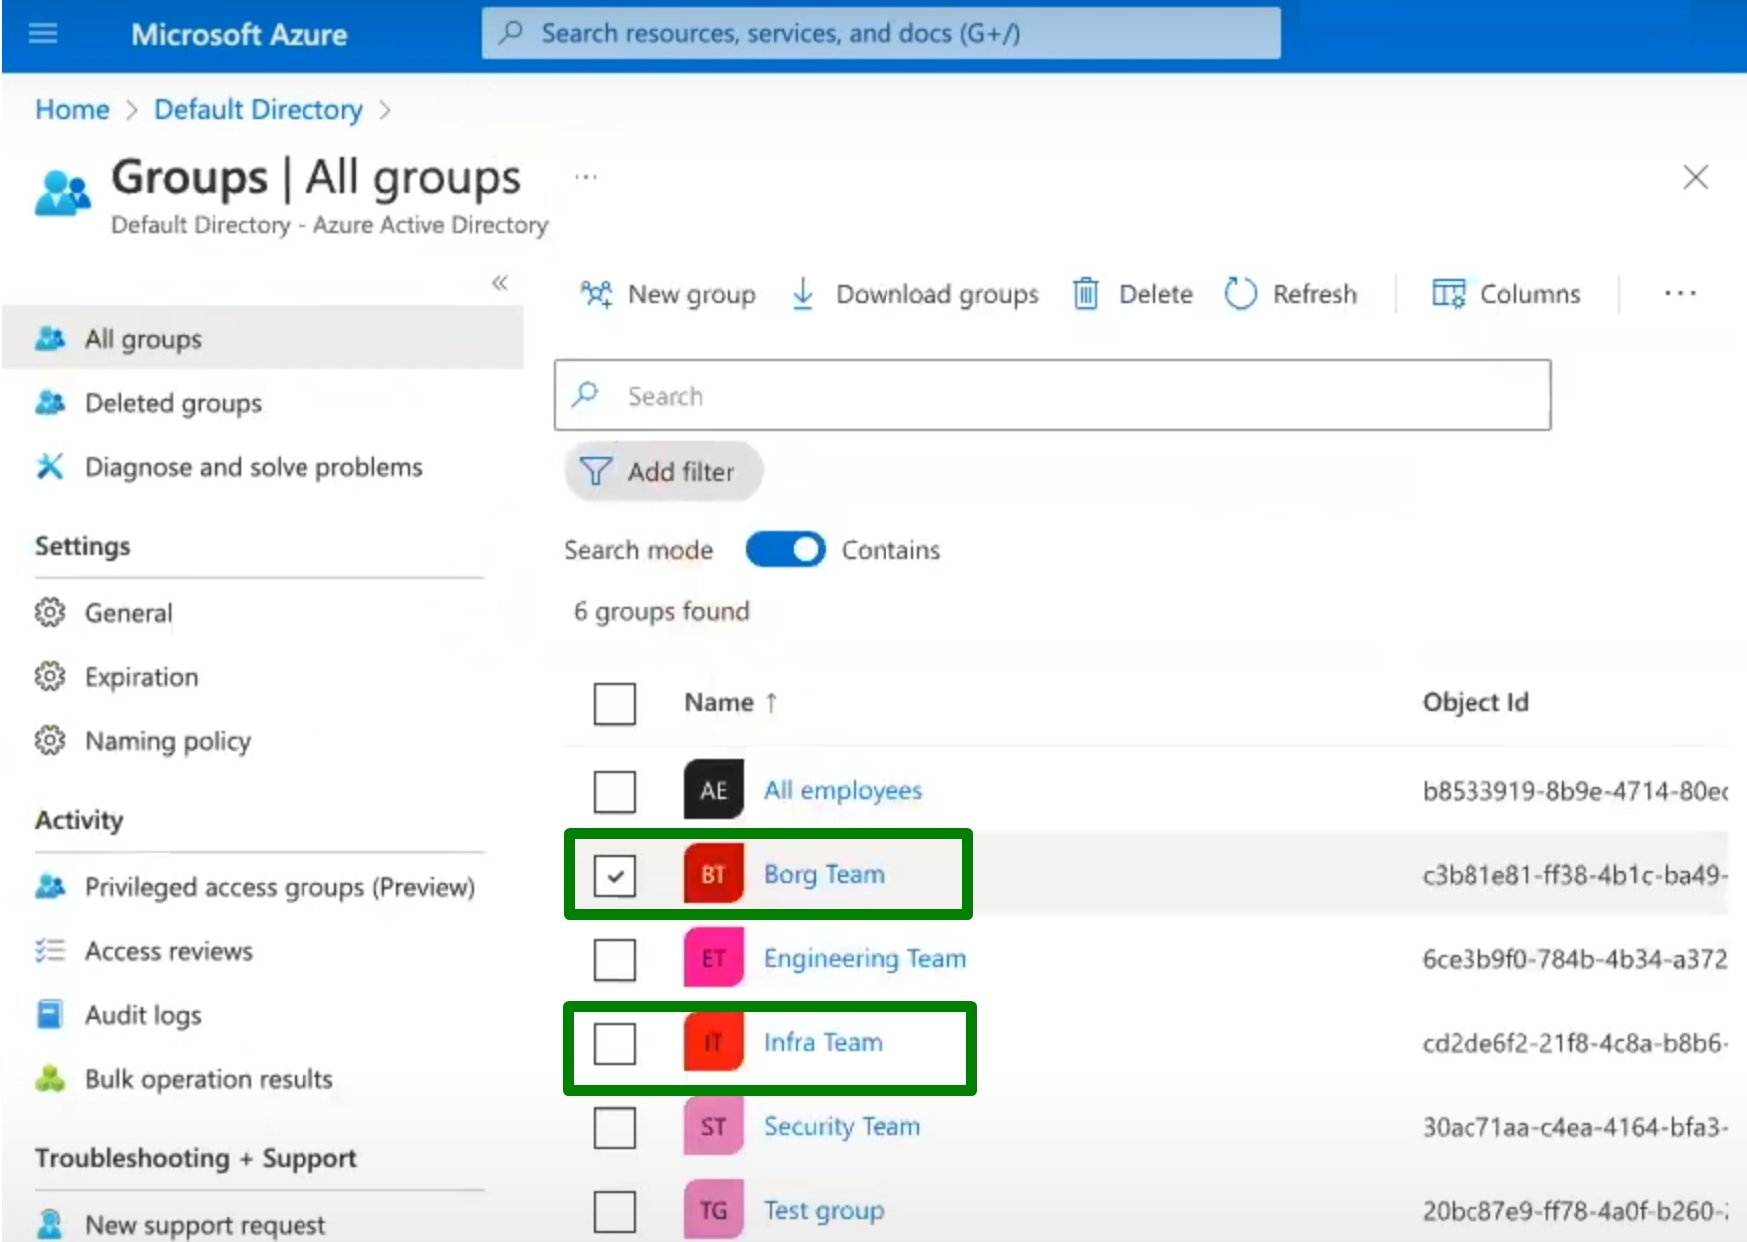Open the ellipsis menu beside page title
The height and width of the screenshot is (1242, 1747).
tap(586, 177)
